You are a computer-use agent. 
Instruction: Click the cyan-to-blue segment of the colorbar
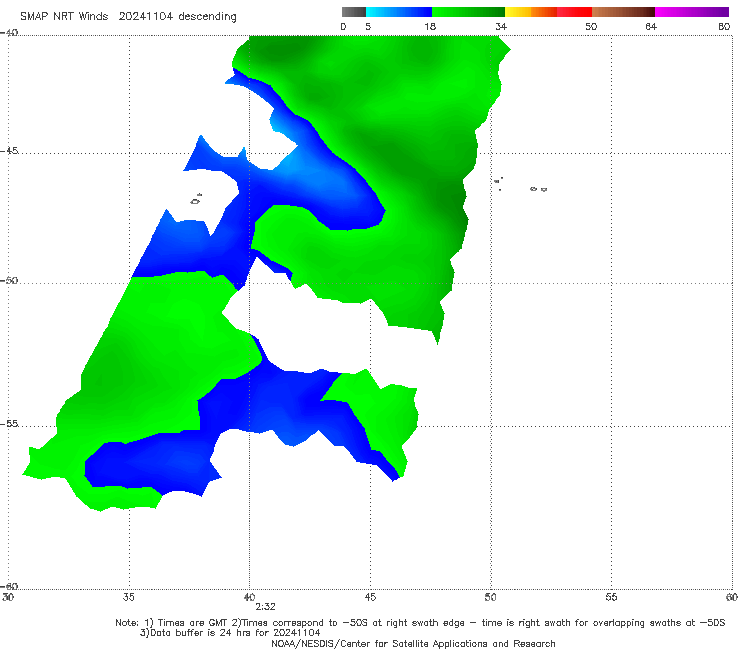tap(399, 12)
